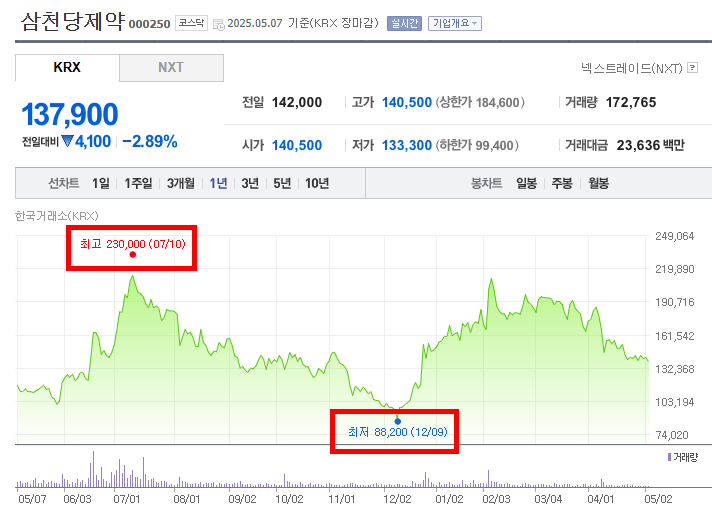Click the 저가 133,300 value
Image resolution: width=712 pixels, height=520 pixels.
pos(406,145)
